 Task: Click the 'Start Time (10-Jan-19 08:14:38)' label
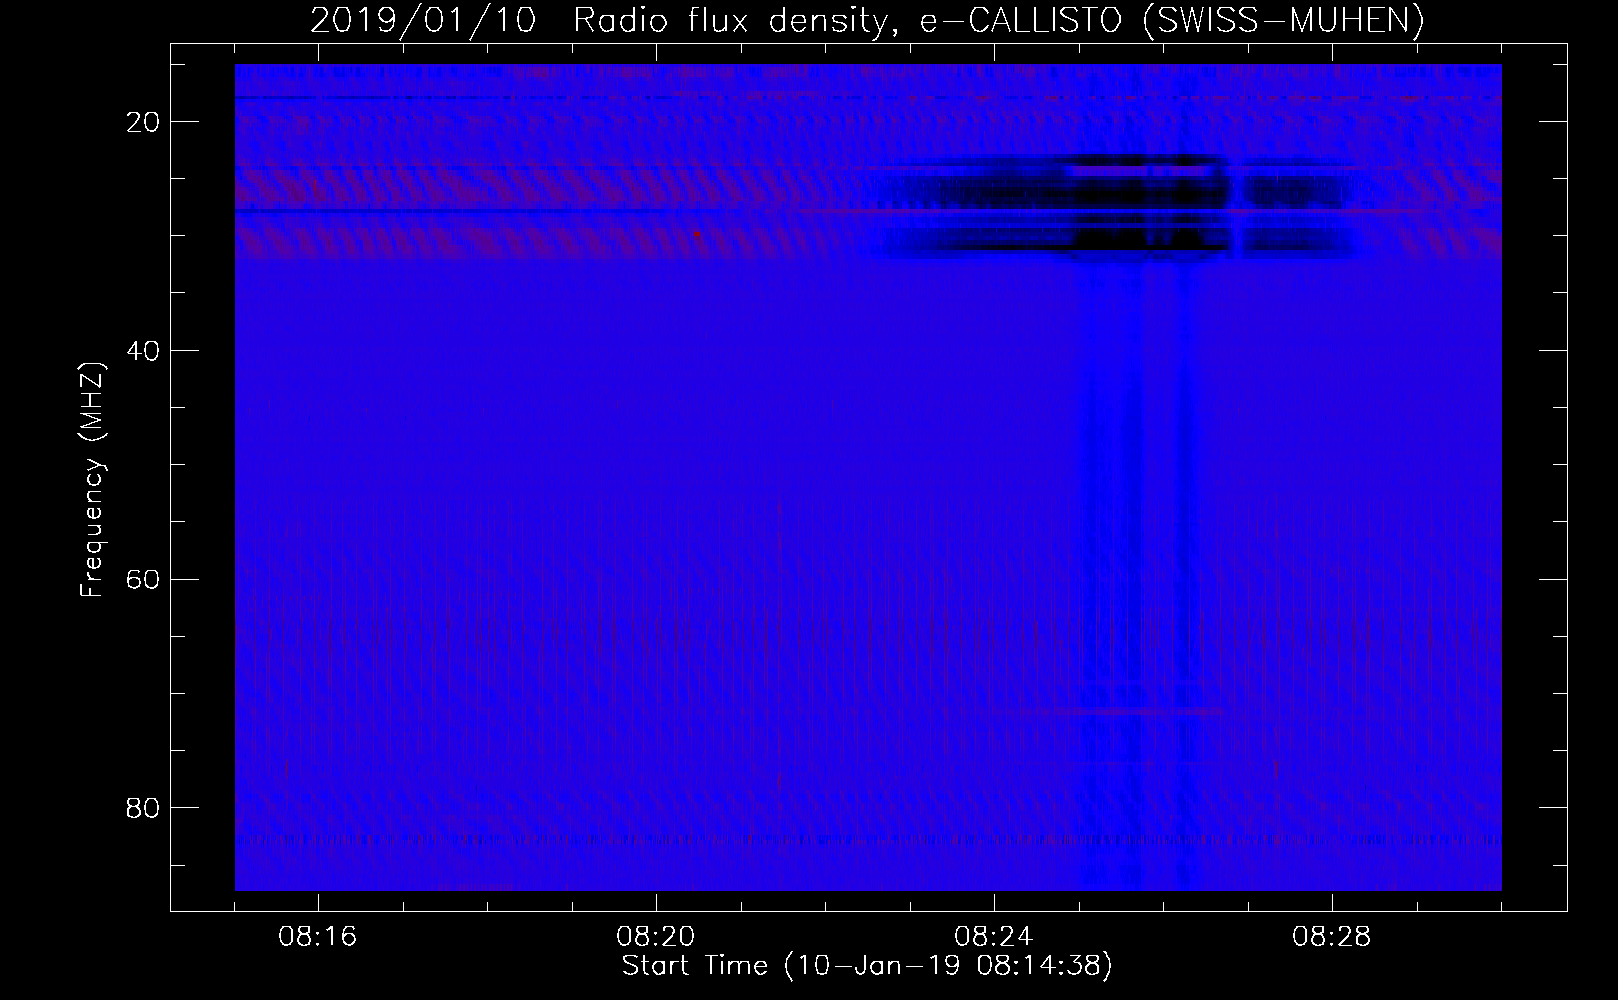pyautogui.click(x=867, y=966)
